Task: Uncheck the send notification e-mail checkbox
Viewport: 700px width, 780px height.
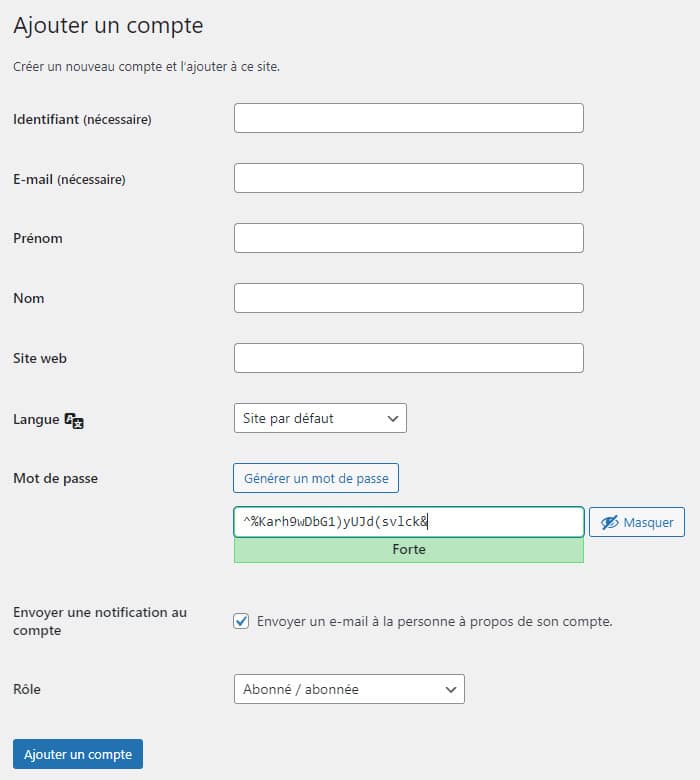Action: coord(241,621)
